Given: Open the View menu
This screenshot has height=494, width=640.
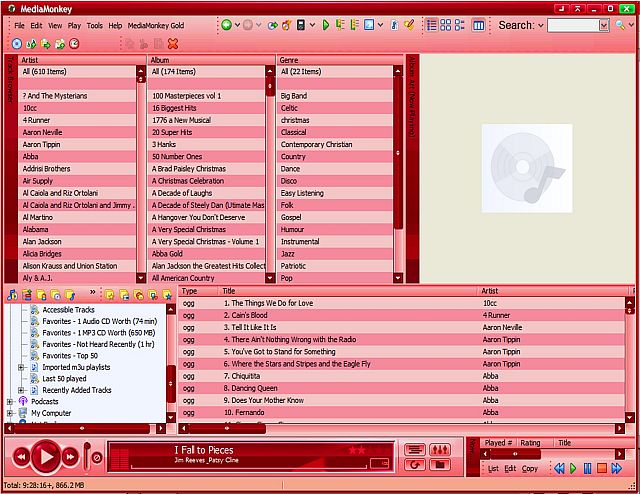Looking at the screenshot, I should pos(55,25).
